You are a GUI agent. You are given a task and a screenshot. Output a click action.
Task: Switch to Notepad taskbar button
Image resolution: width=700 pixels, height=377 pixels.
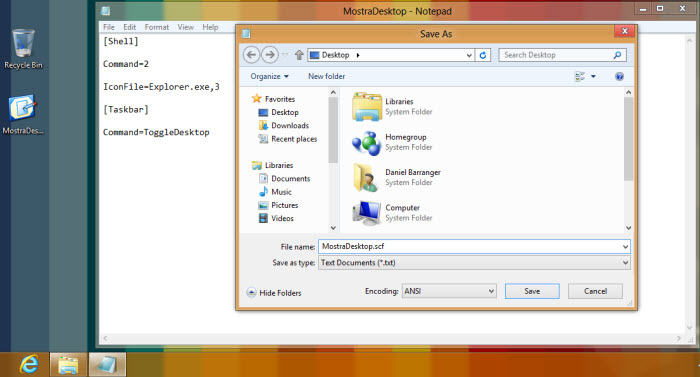(x=107, y=364)
